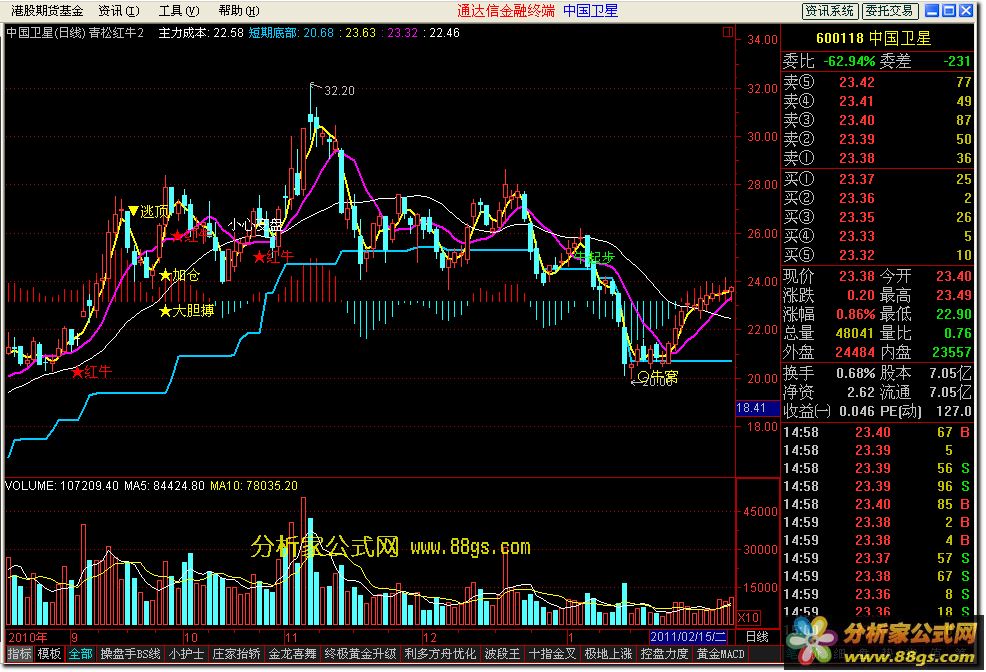Open the 港股期货基金 menu
The height and width of the screenshot is (672, 986).
coord(47,11)
